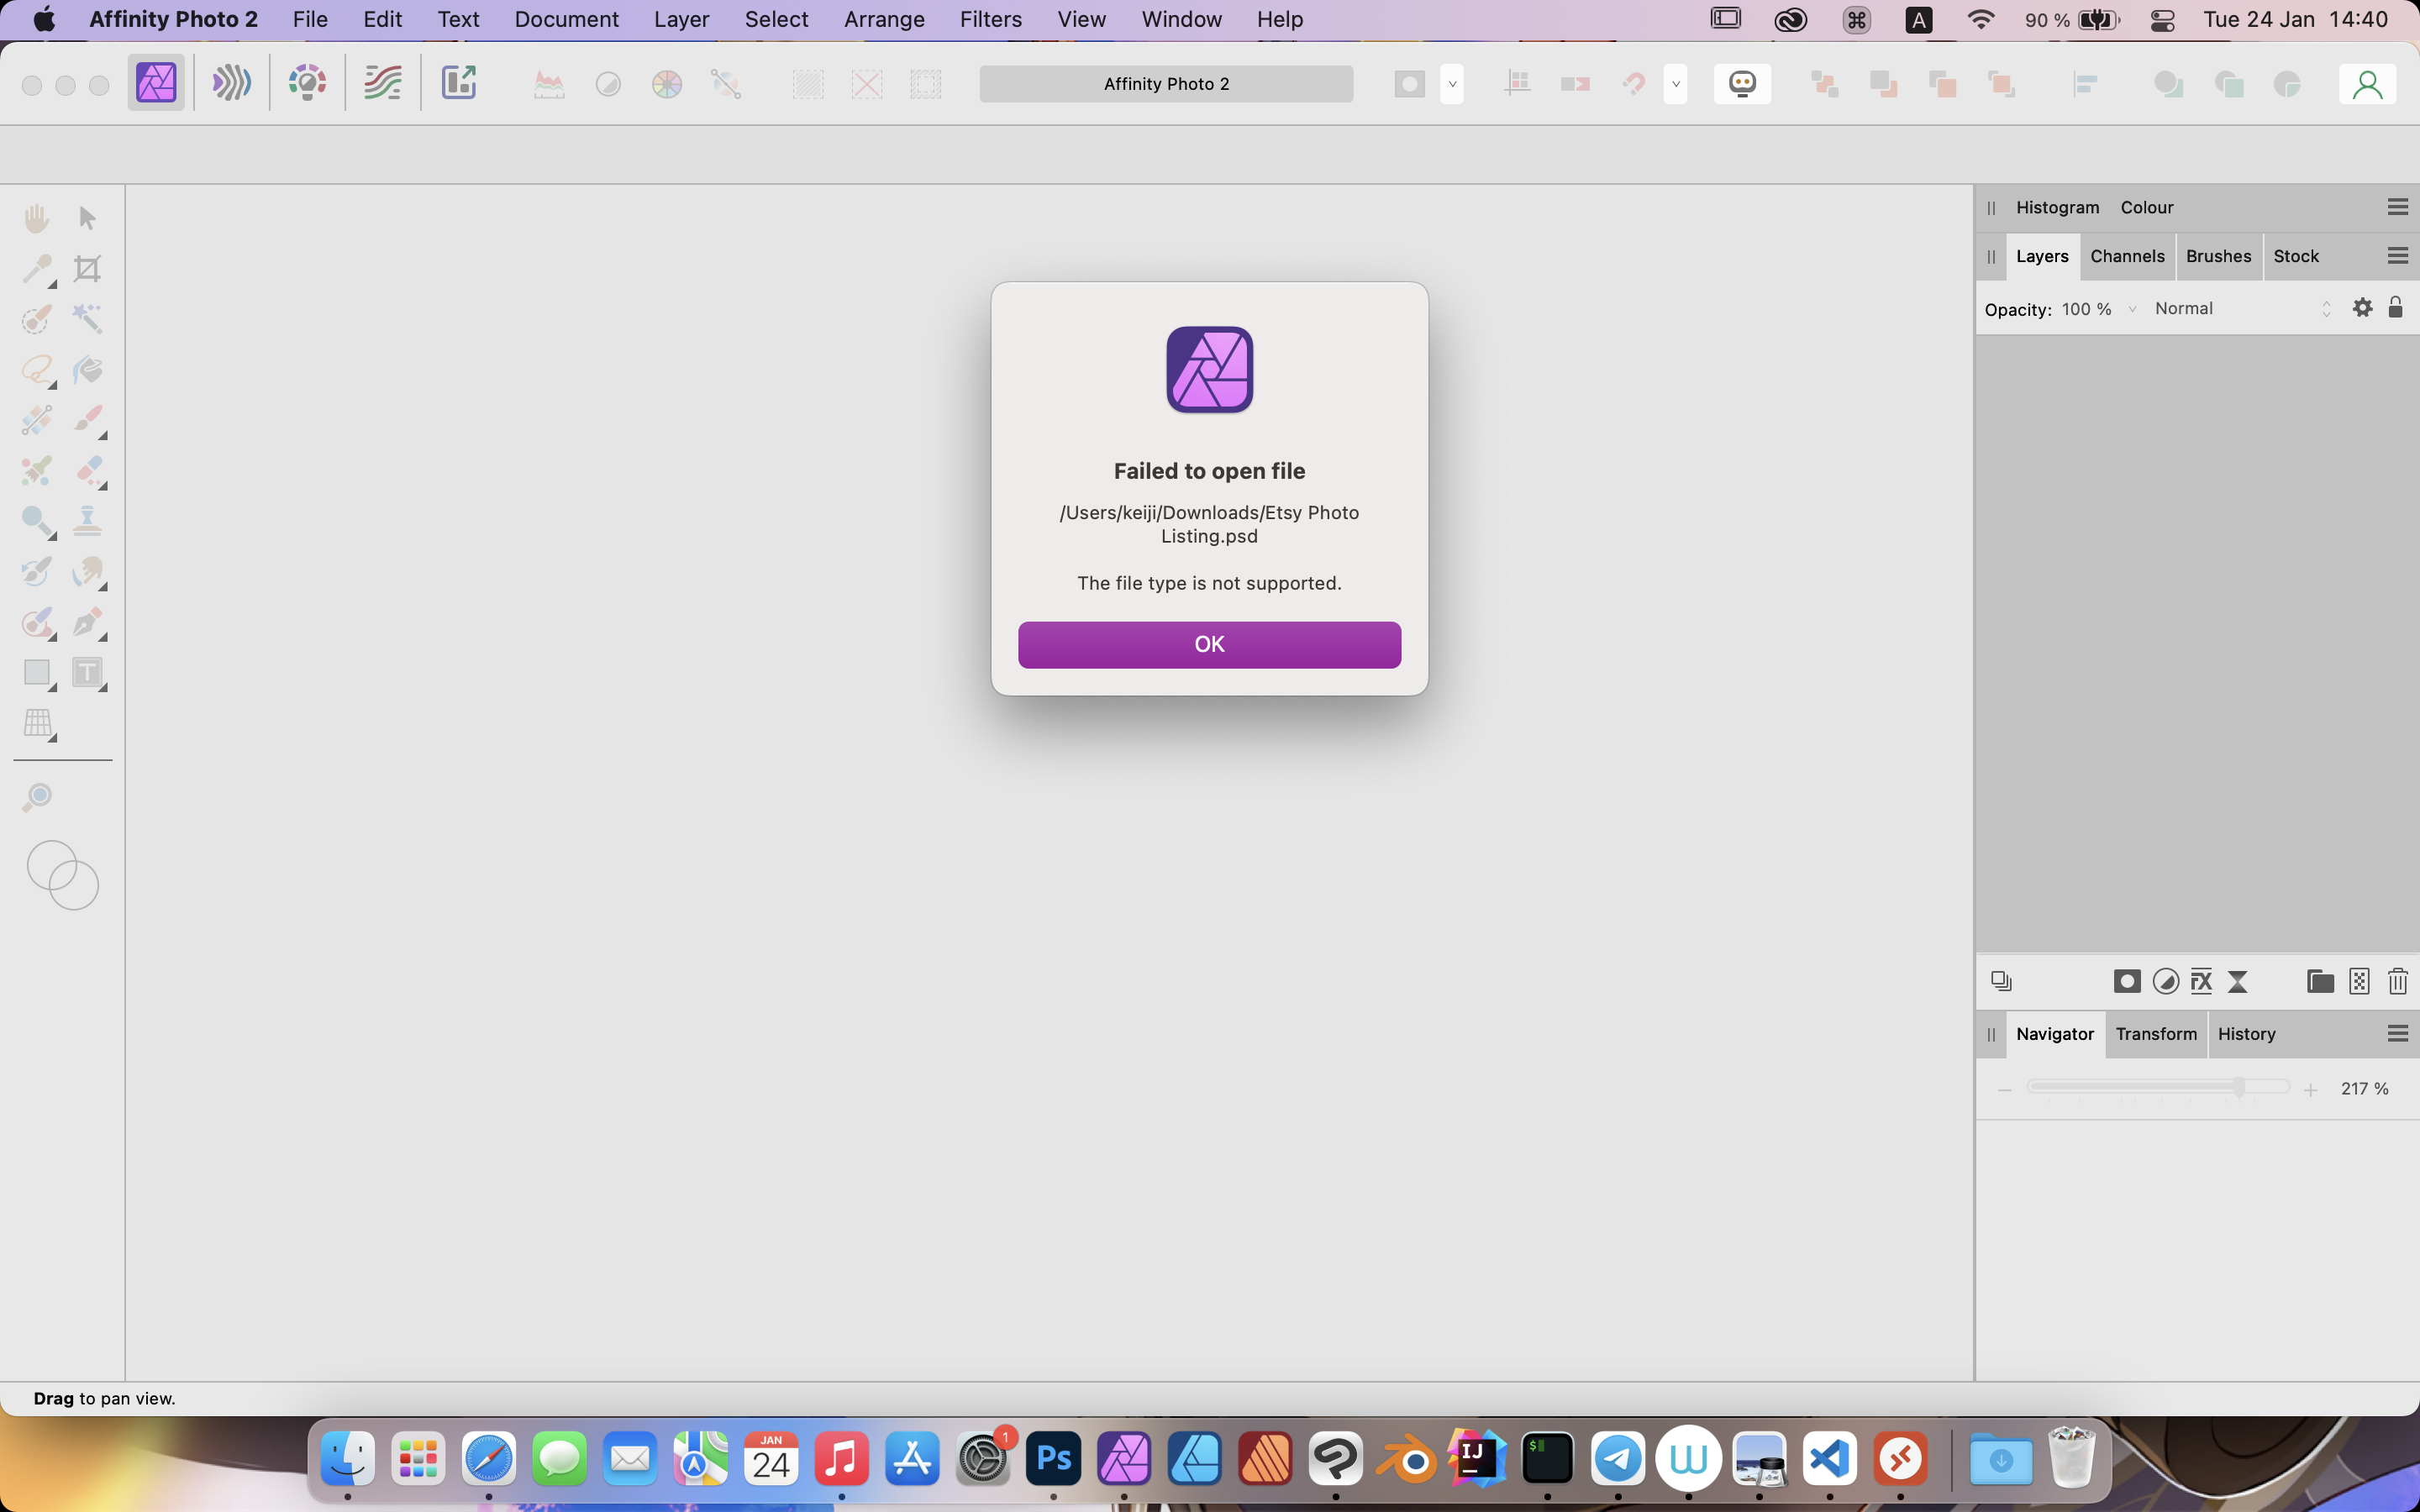The width and height of the screenshot is (2420, 1512).
Task: Expand the Opacity value dropdown
Action: click(2132, 309)
